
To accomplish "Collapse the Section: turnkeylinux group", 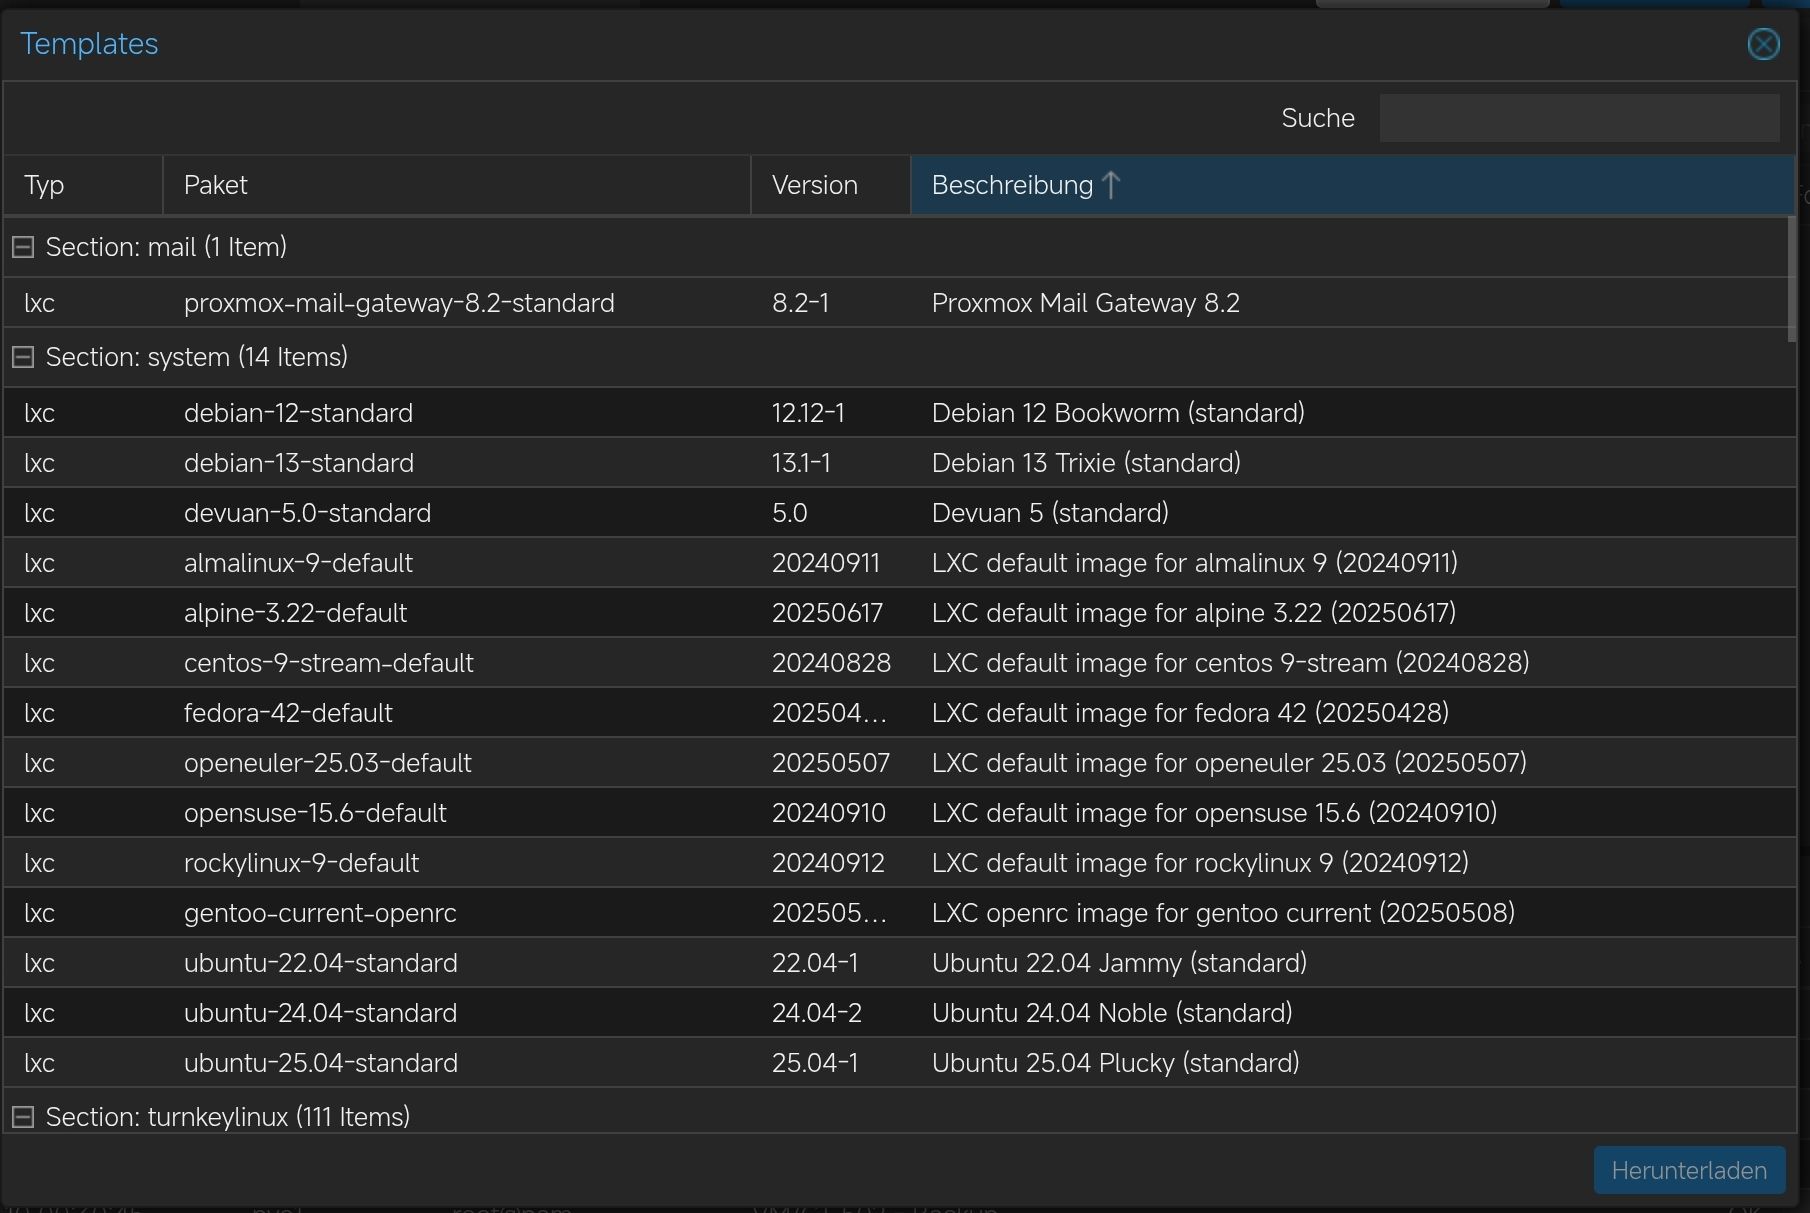I will click(x=23, y=1117).
